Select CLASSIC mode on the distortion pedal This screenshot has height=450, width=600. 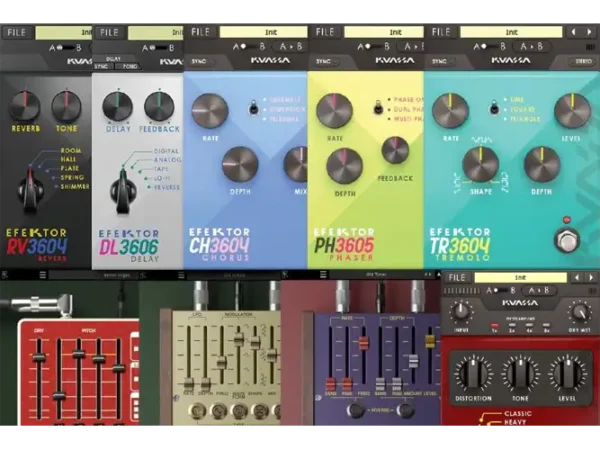(518, 414)
